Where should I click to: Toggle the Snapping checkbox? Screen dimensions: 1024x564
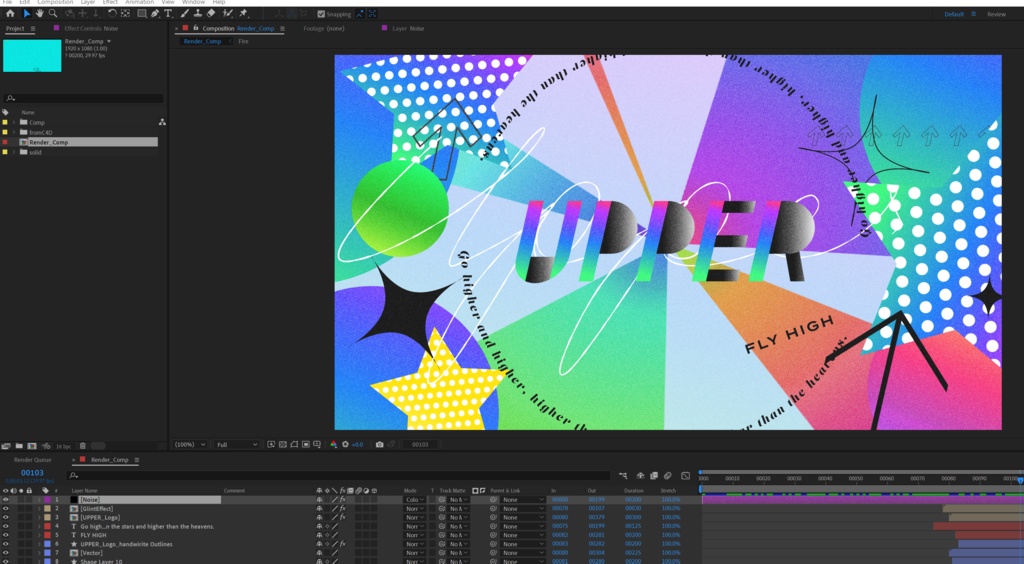point(321,14)
